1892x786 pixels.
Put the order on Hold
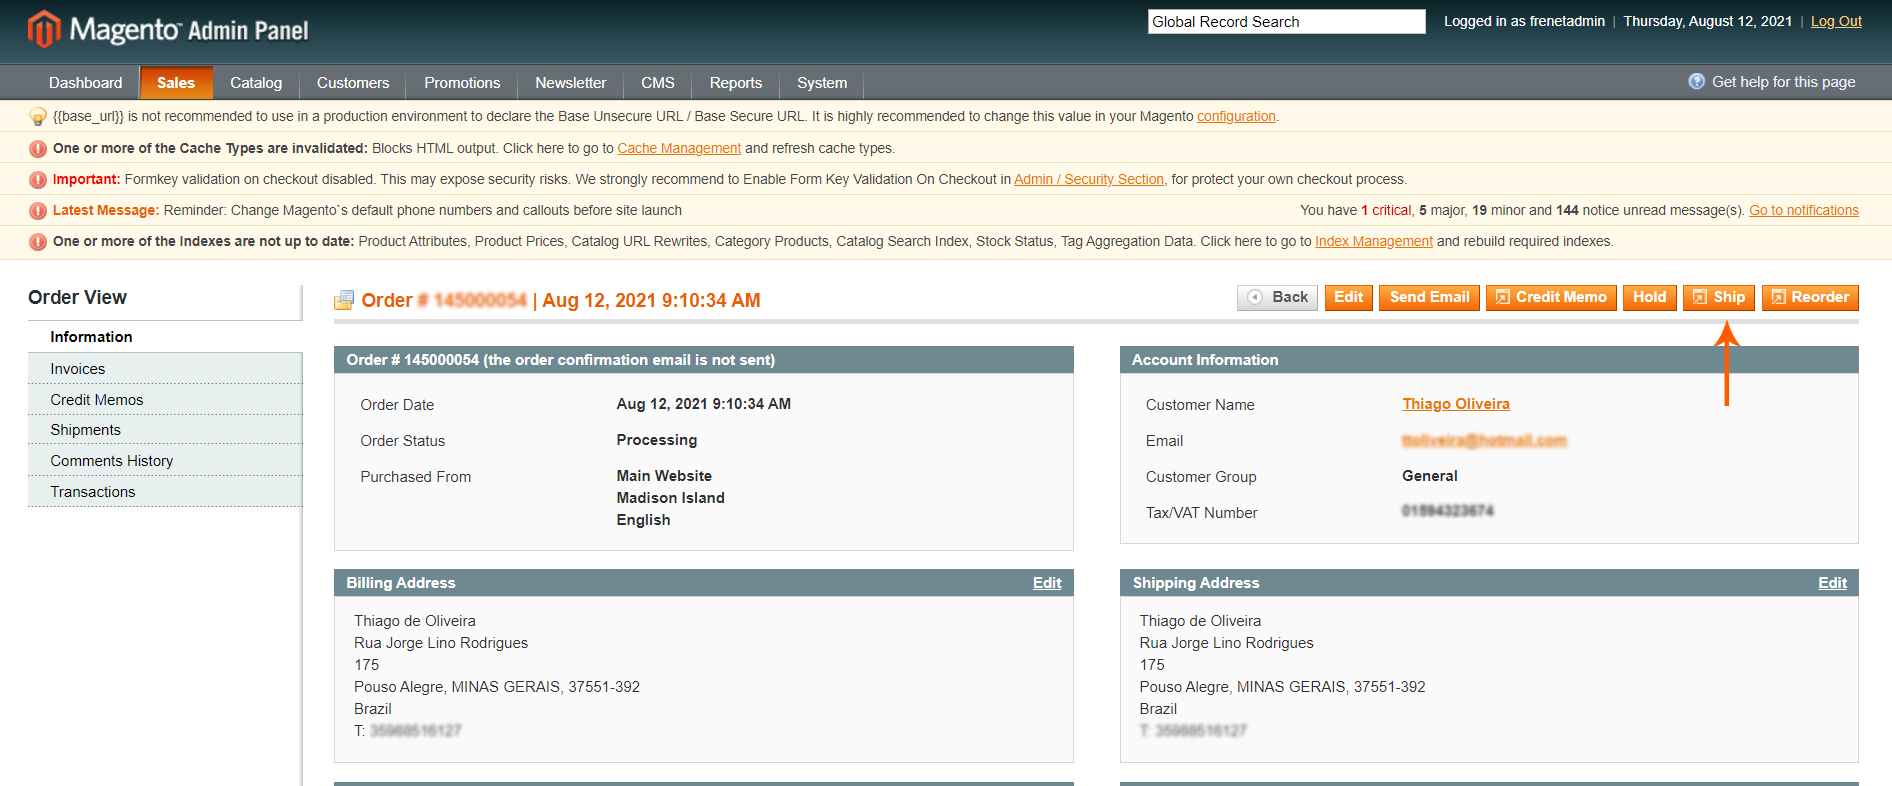(1649, 297)
